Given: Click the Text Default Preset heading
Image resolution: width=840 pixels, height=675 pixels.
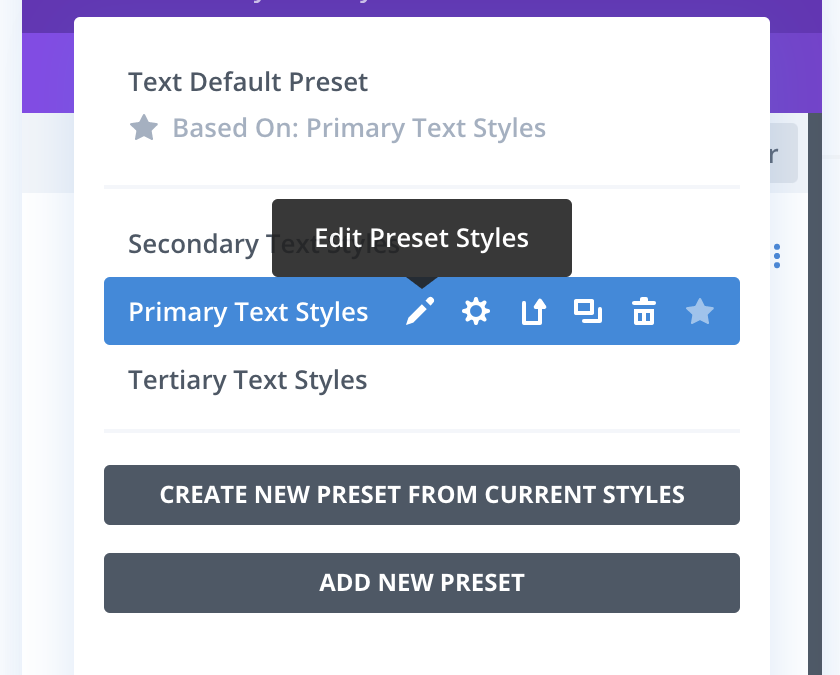Looking at the screenshot, I should 248,82.
